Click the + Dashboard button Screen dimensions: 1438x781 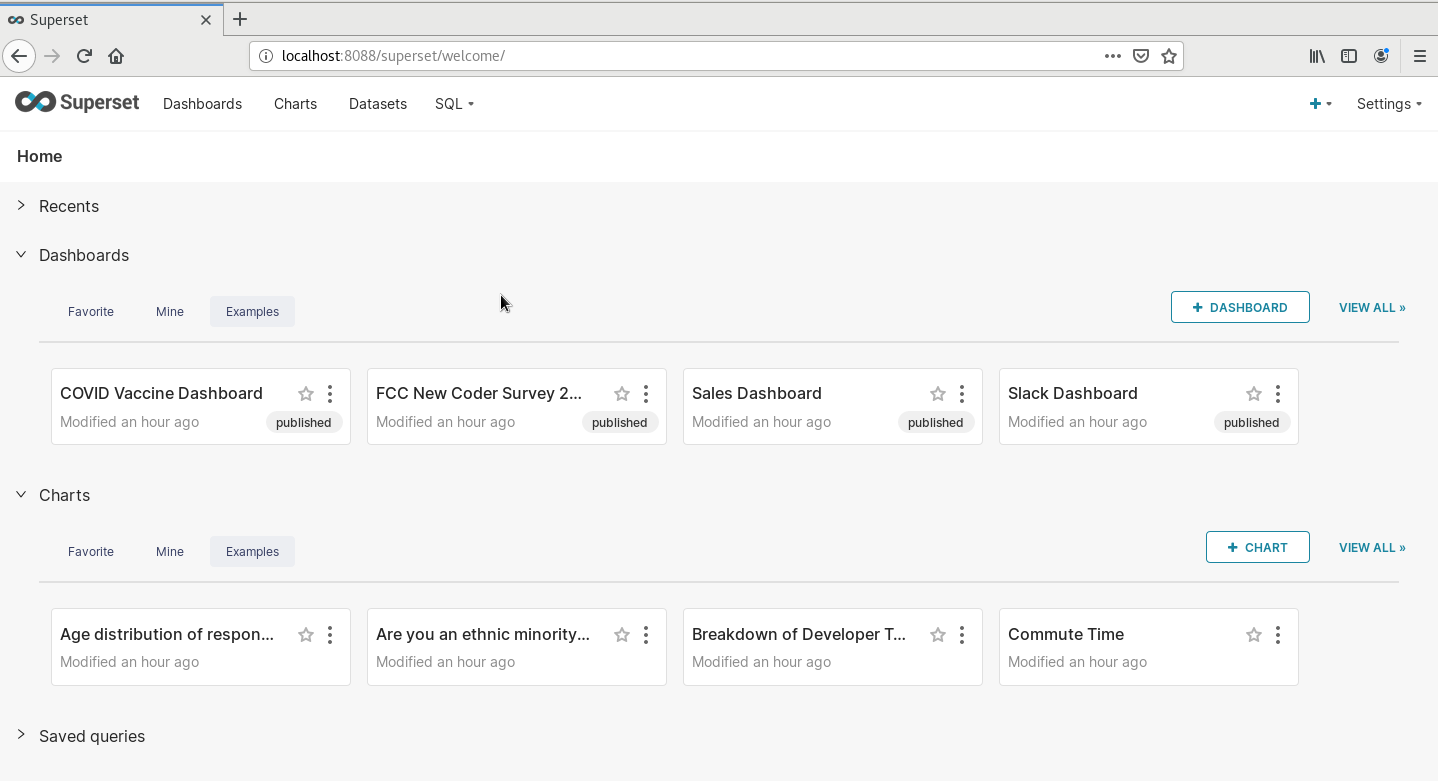[x=1240, y=308]
